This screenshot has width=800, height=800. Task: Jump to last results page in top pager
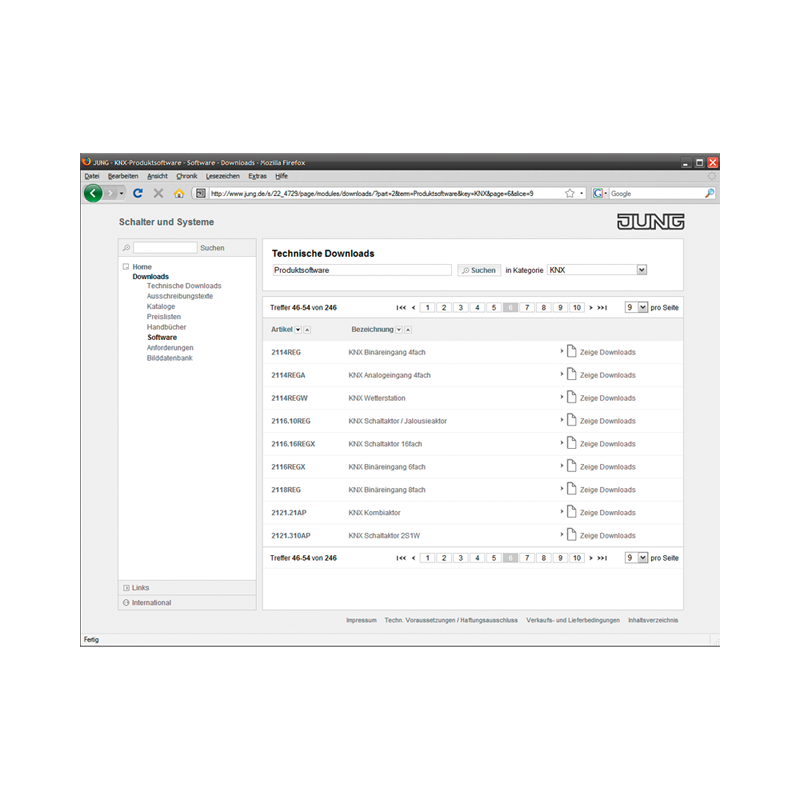[x=602, y=308]
